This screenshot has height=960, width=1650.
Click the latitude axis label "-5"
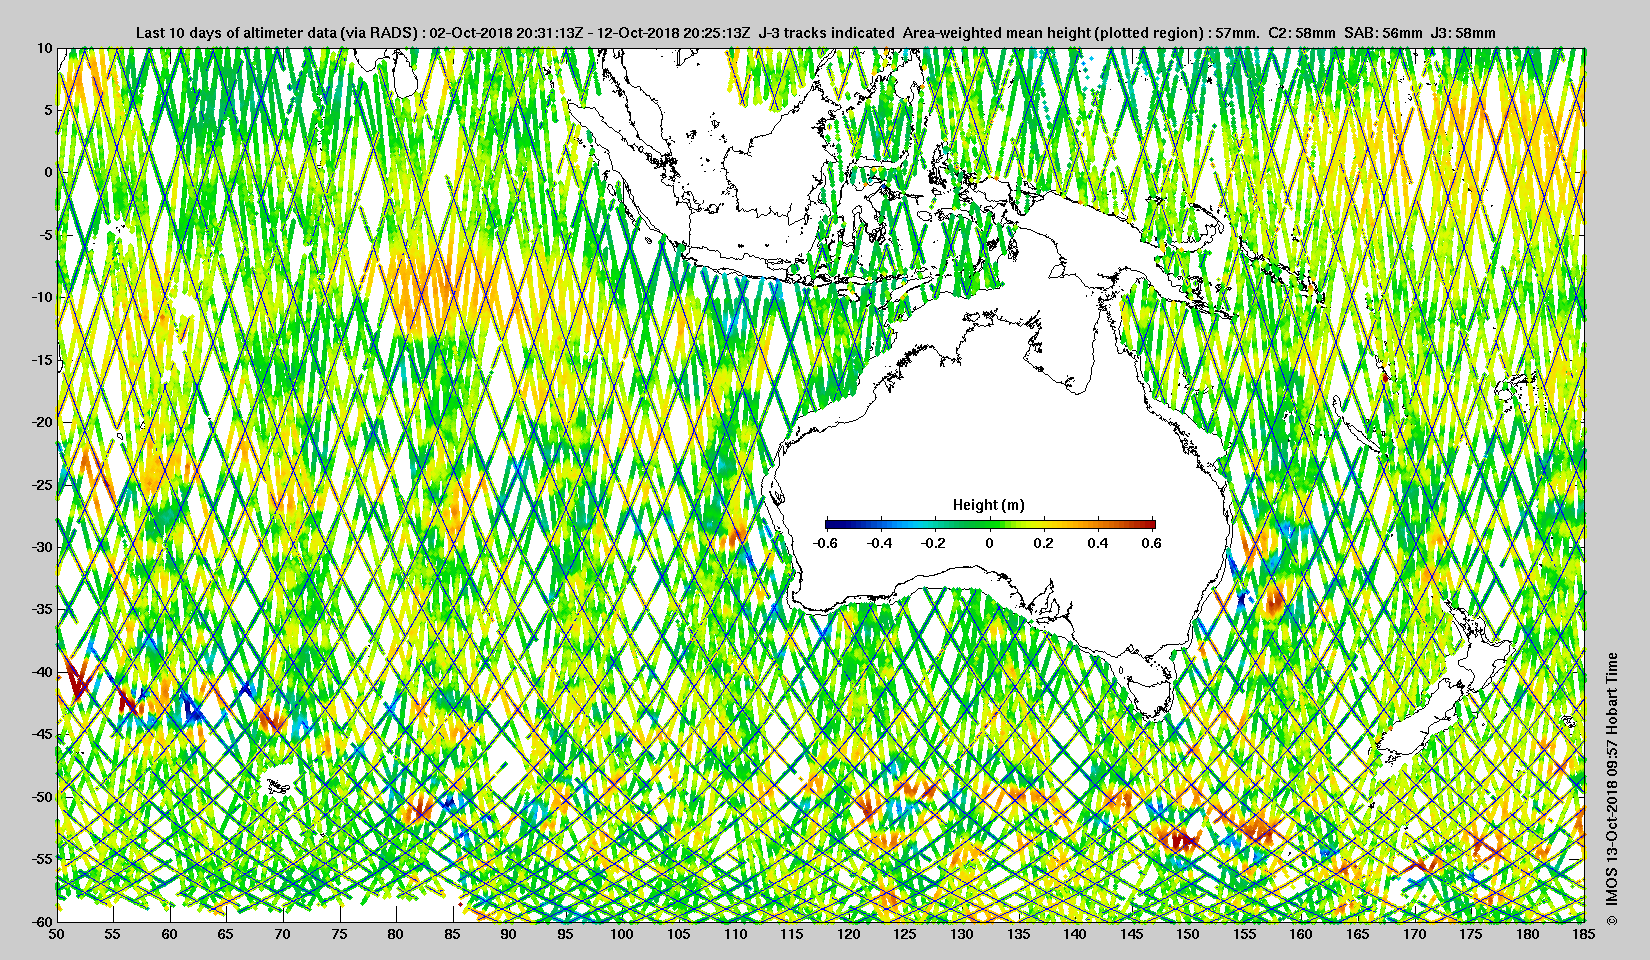click(x=46, y=235)
